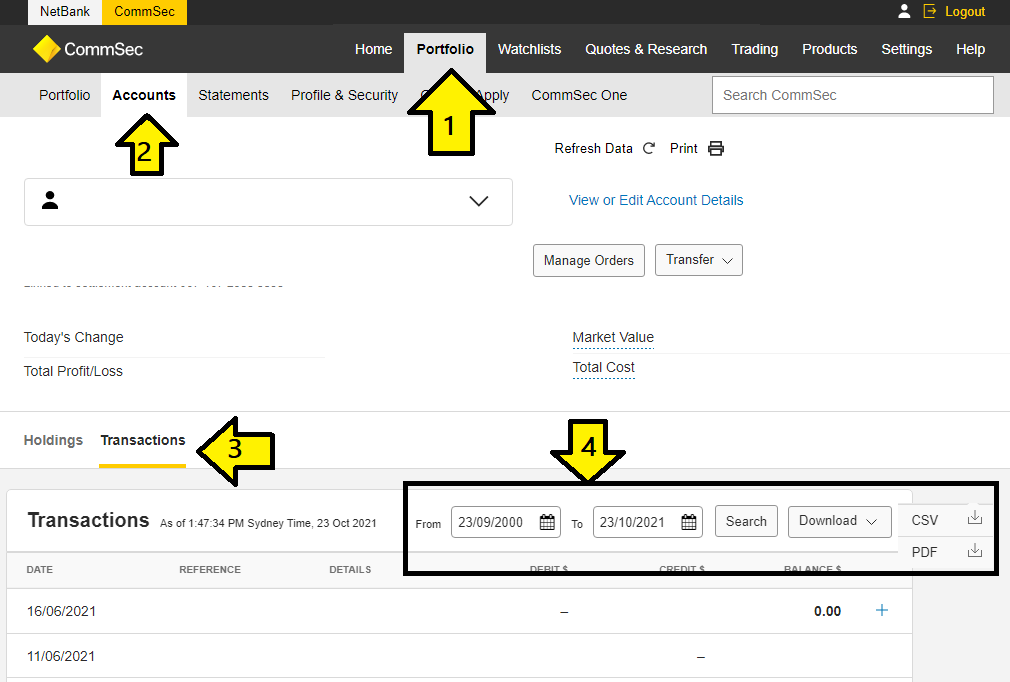This screenshot has width=1010, height=682.
Task: Click the Print printer icon
Action: click(716, 148)
